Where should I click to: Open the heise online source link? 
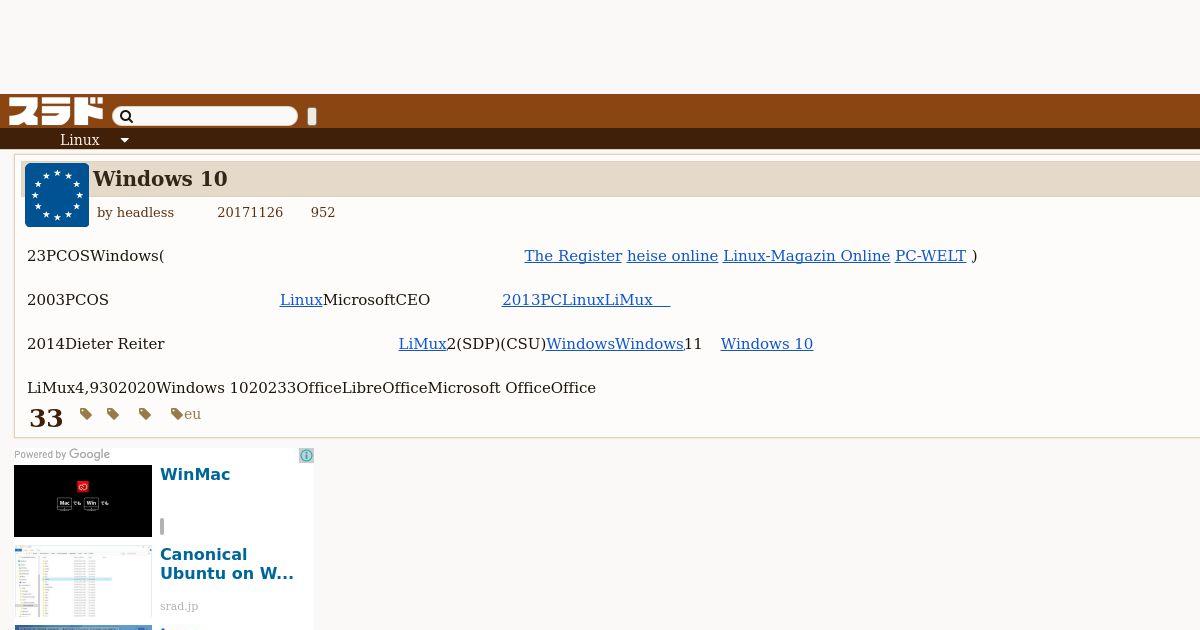672,256
